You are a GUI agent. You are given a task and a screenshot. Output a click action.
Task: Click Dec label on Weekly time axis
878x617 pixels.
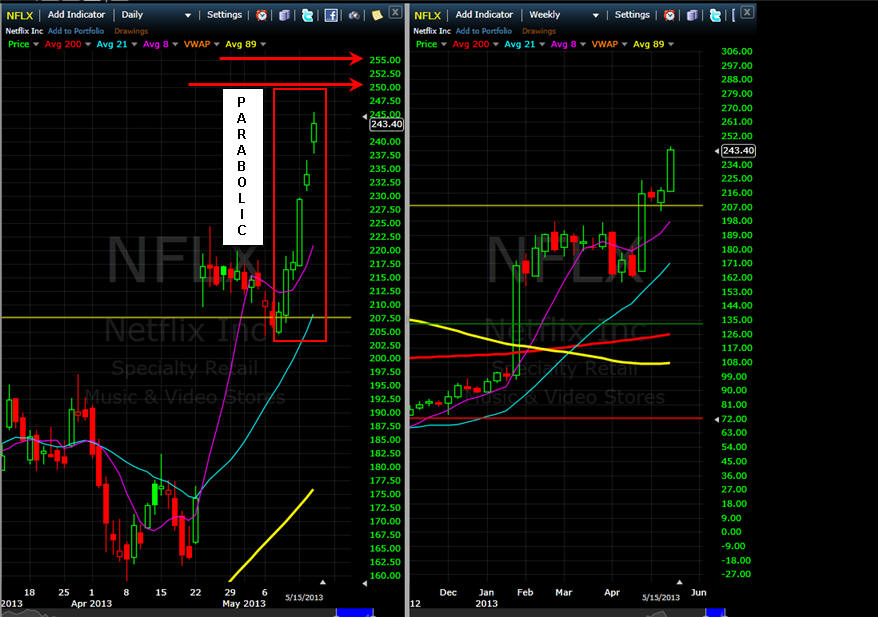click(x=448, y=592)
